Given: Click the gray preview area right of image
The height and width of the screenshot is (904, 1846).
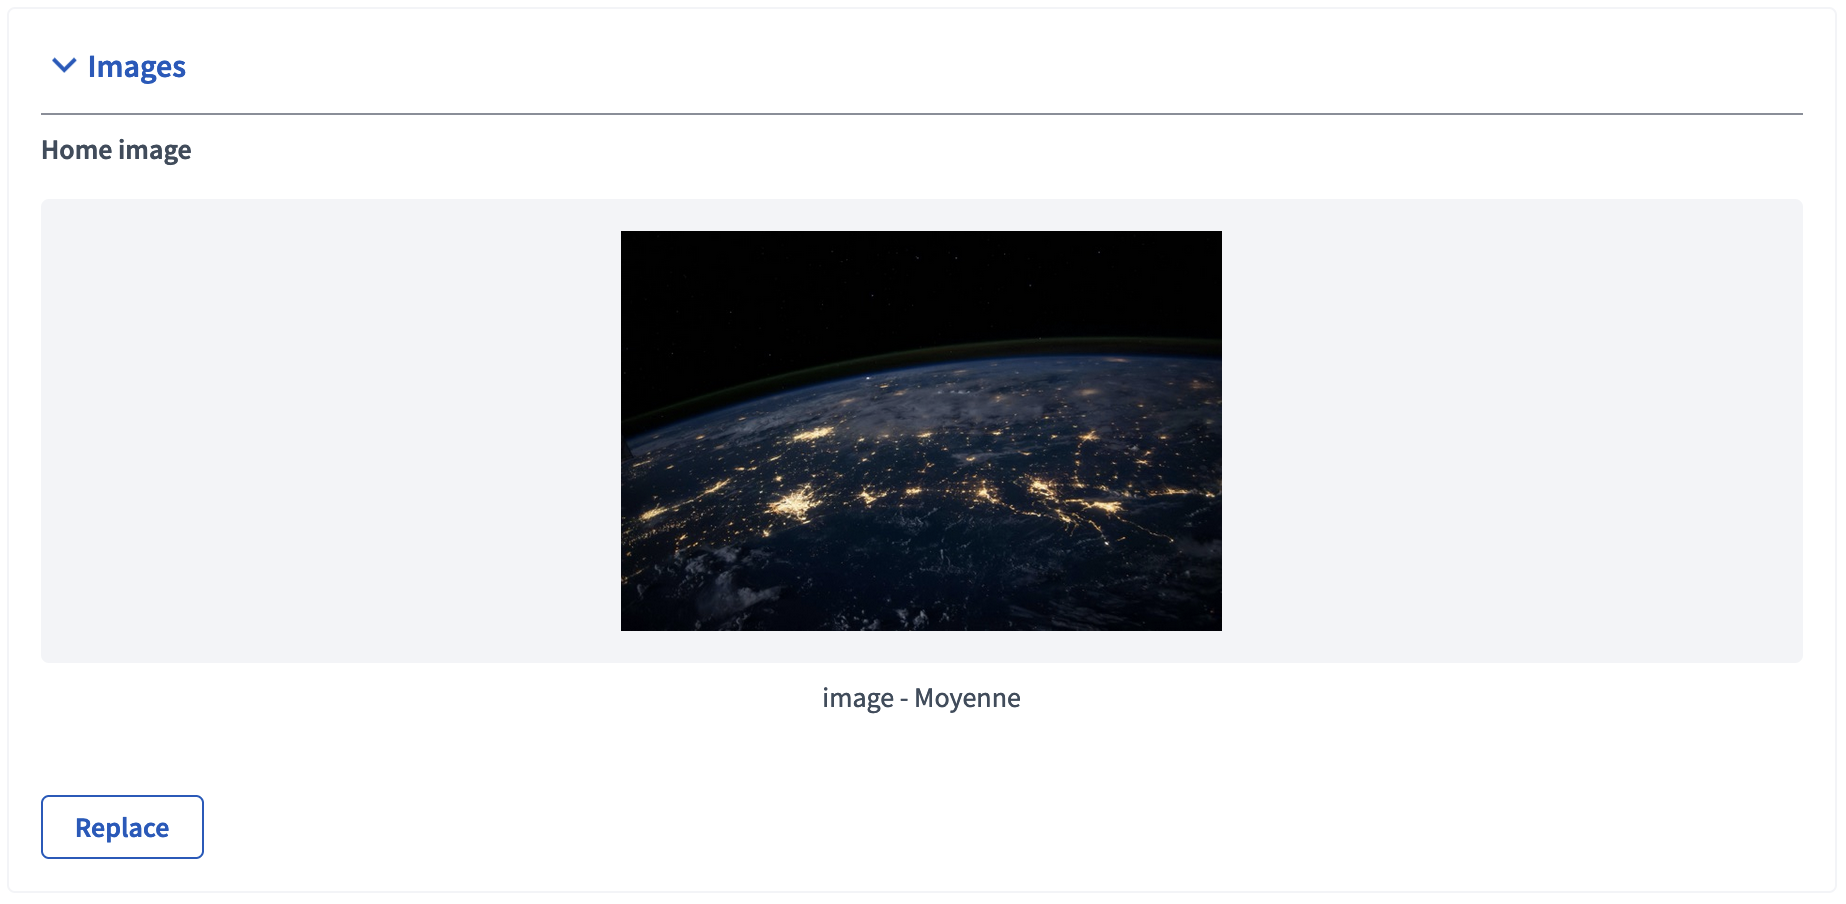Looking at the screenshot, I should click(x=1510, y=431).
